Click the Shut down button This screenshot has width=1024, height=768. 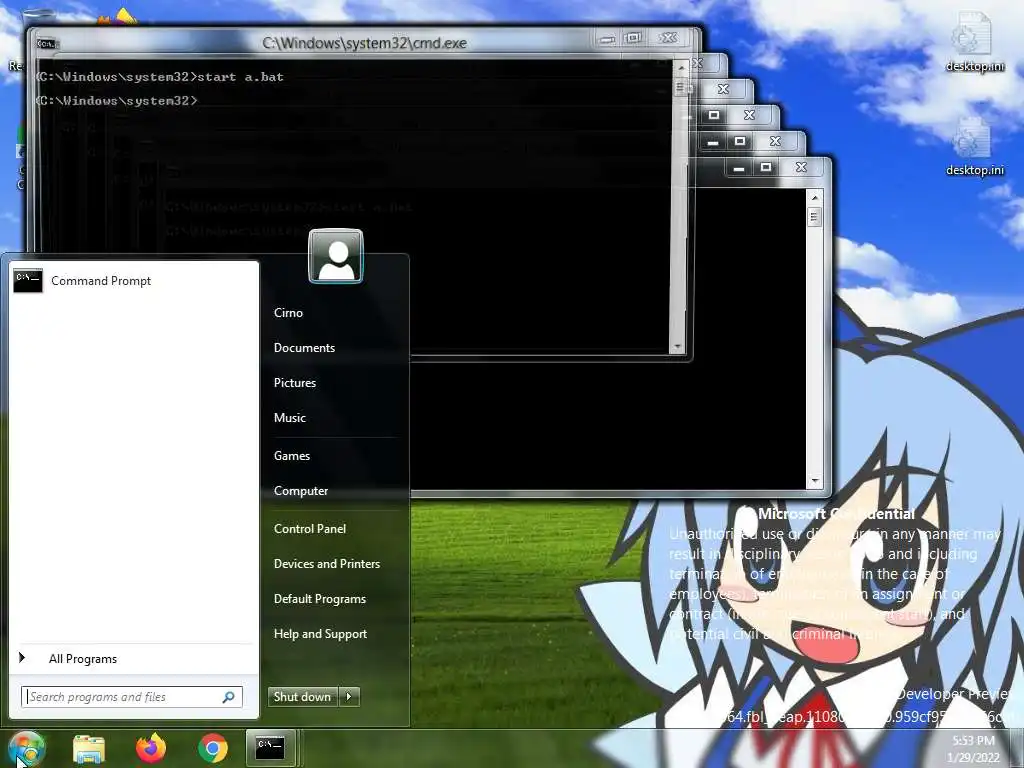click(x=302, y=697)
